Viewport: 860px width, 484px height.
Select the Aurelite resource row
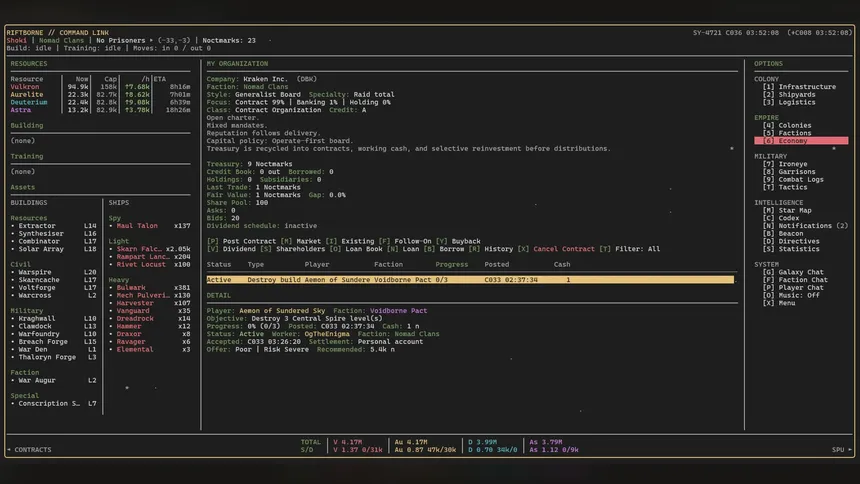coord(100,94)
